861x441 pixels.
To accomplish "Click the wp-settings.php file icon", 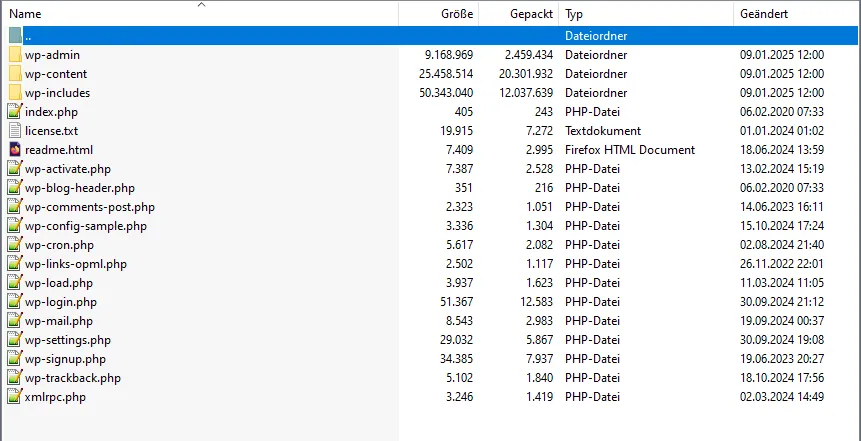I will click(x=15, y=339).
